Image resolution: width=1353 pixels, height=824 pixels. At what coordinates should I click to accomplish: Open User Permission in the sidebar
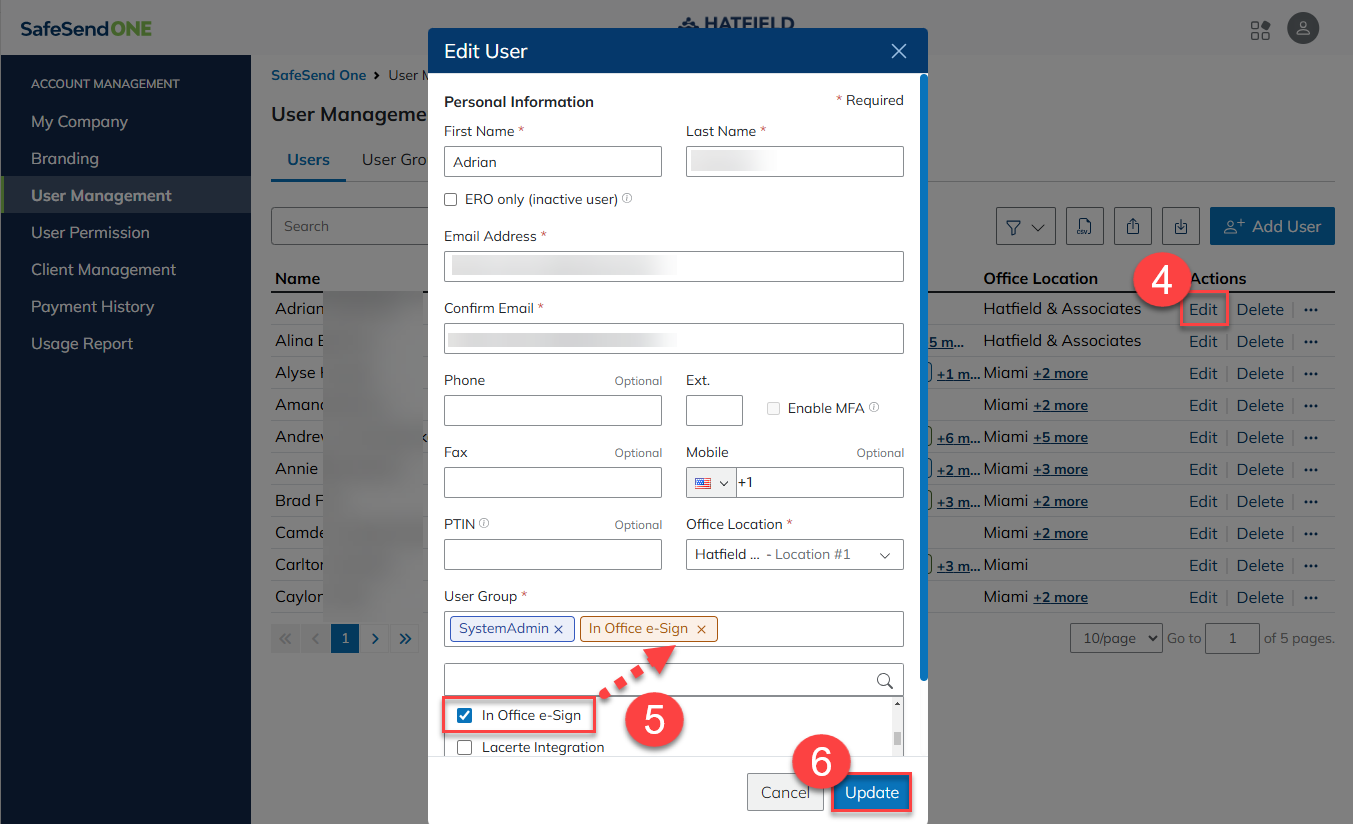(x=90, y=233)
